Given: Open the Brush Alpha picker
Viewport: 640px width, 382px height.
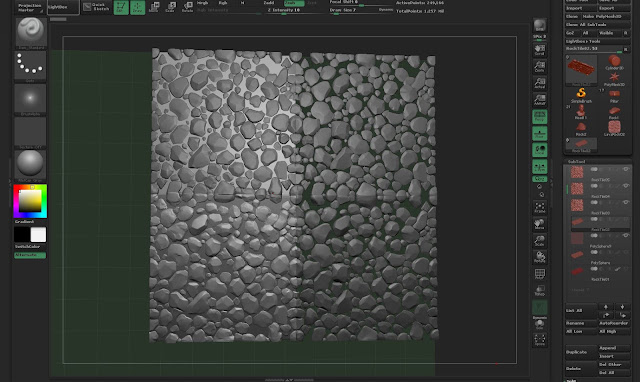Looking at the screenshot, I should pos(30,100).
